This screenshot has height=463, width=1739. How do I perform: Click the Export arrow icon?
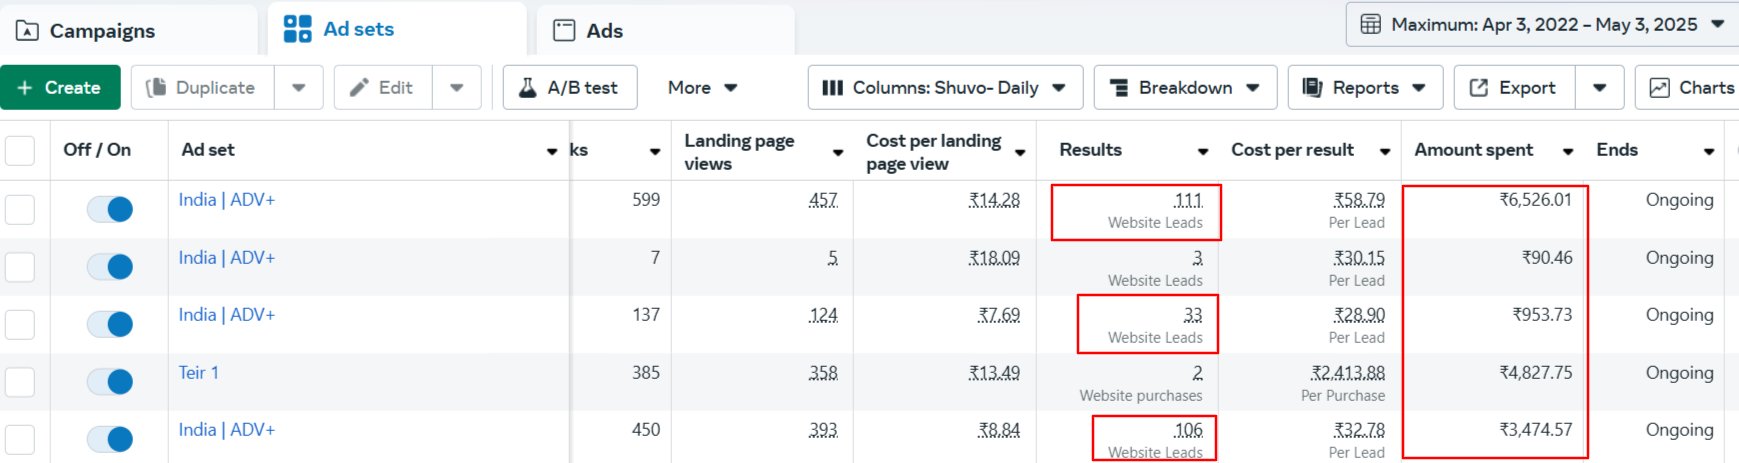coord(1478,88)
